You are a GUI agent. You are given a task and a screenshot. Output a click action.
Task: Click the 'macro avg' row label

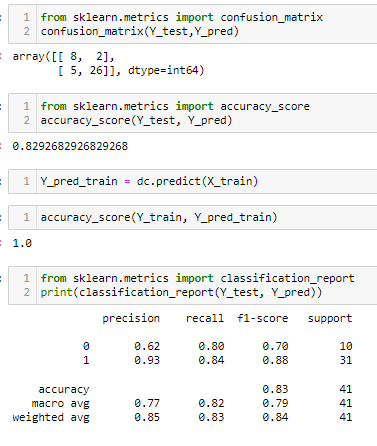(60, 403)
